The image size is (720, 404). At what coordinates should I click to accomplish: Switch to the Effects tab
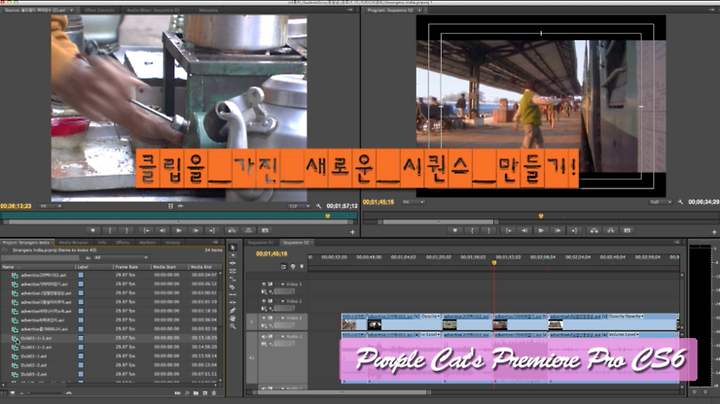(123, 242)
